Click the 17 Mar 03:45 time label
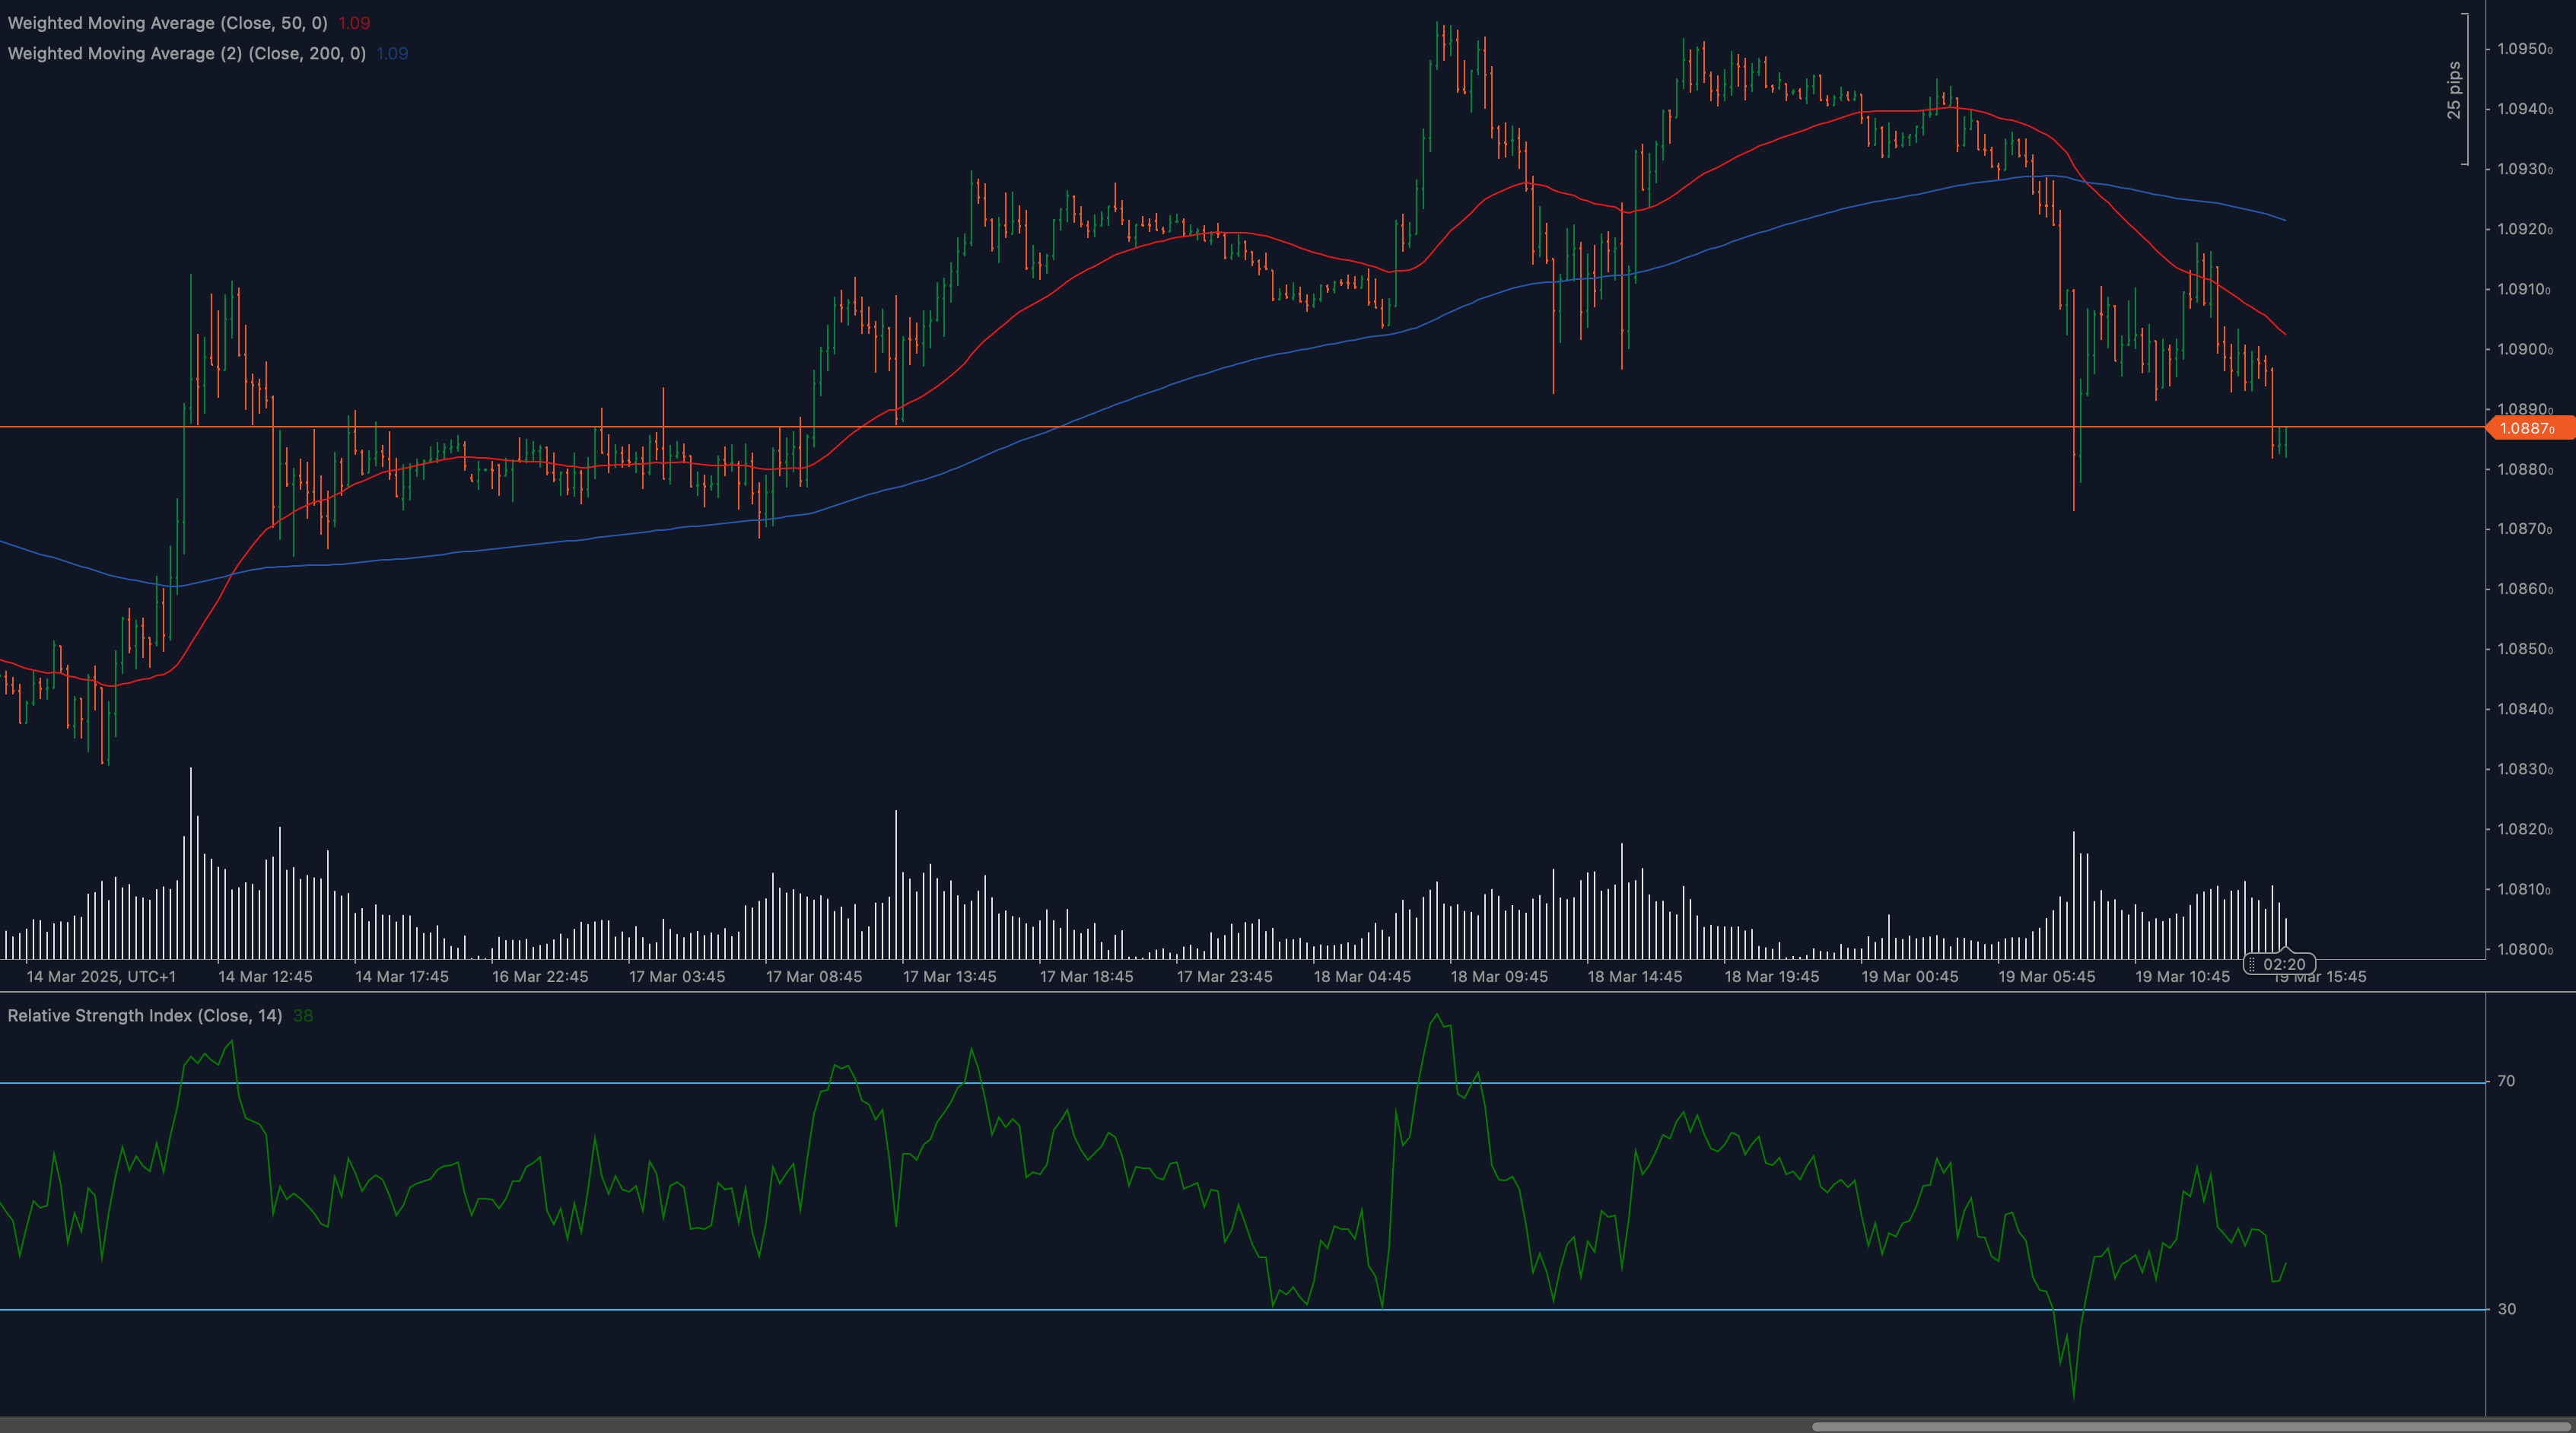Viewport: 2576px width, 1433px height. pyautogui.click(x=677, y=977)
